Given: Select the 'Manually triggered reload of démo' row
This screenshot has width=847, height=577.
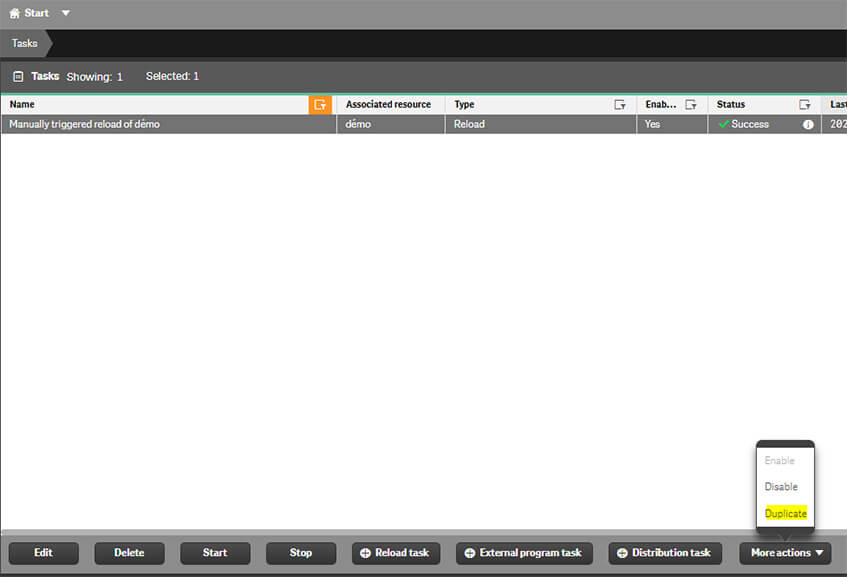Looking at the screenshot, I should [x=424, y=124].
